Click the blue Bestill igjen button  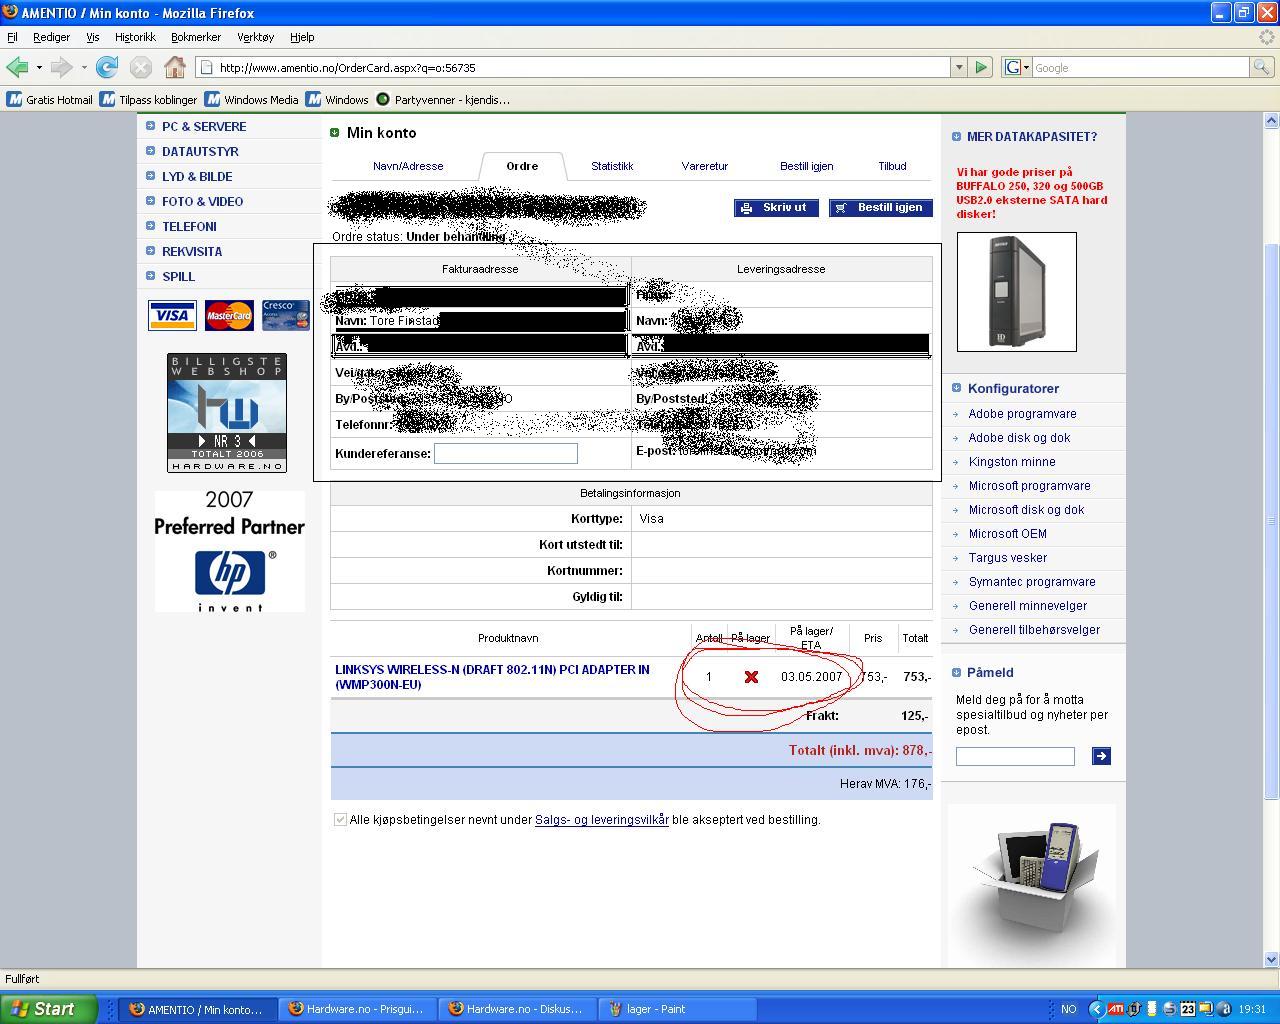pos(881,207)
